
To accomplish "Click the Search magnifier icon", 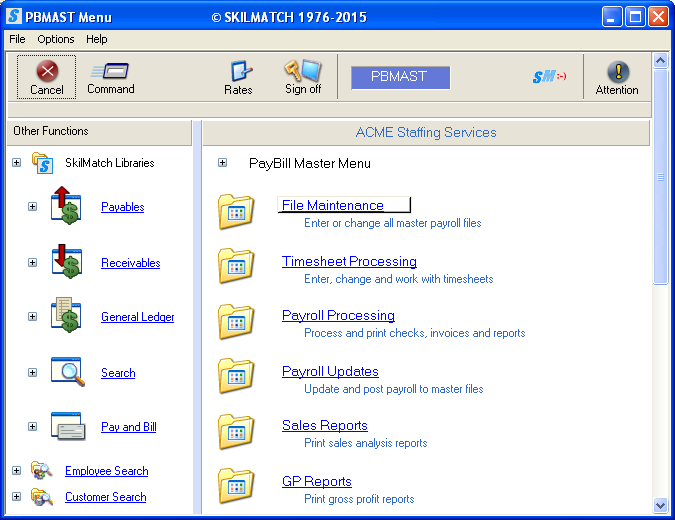I will pyautogui.click(x=68, y=371).
